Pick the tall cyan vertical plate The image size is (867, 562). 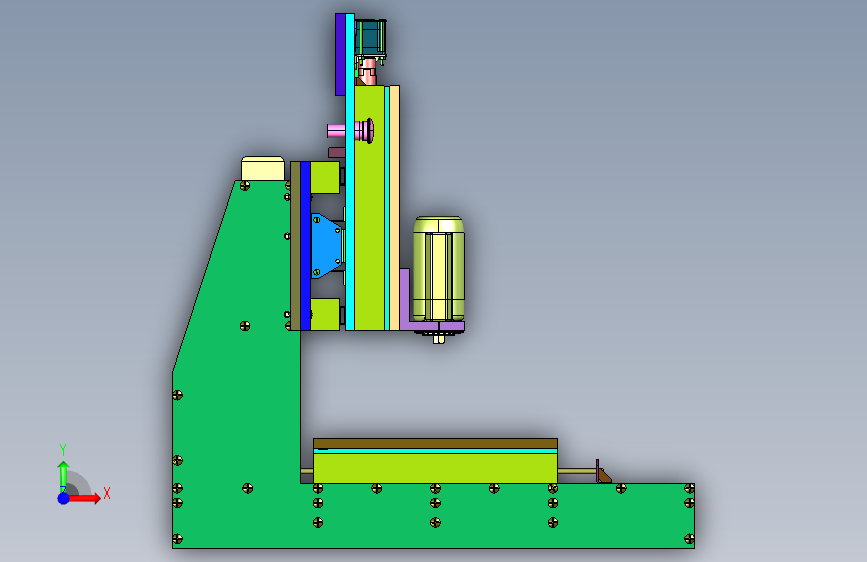(349, 171)
